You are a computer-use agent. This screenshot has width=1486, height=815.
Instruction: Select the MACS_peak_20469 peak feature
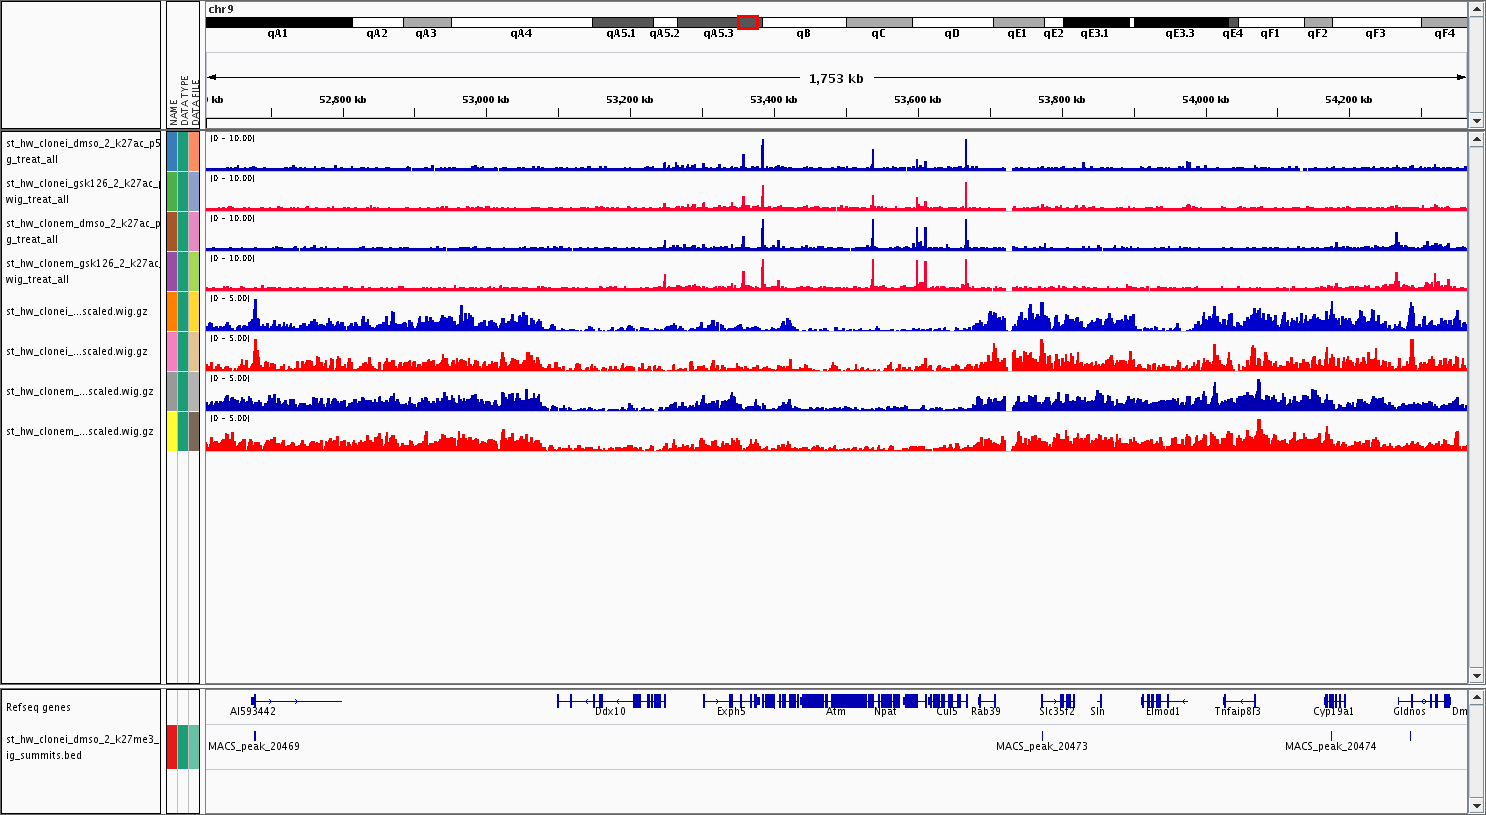click(254, 736)
